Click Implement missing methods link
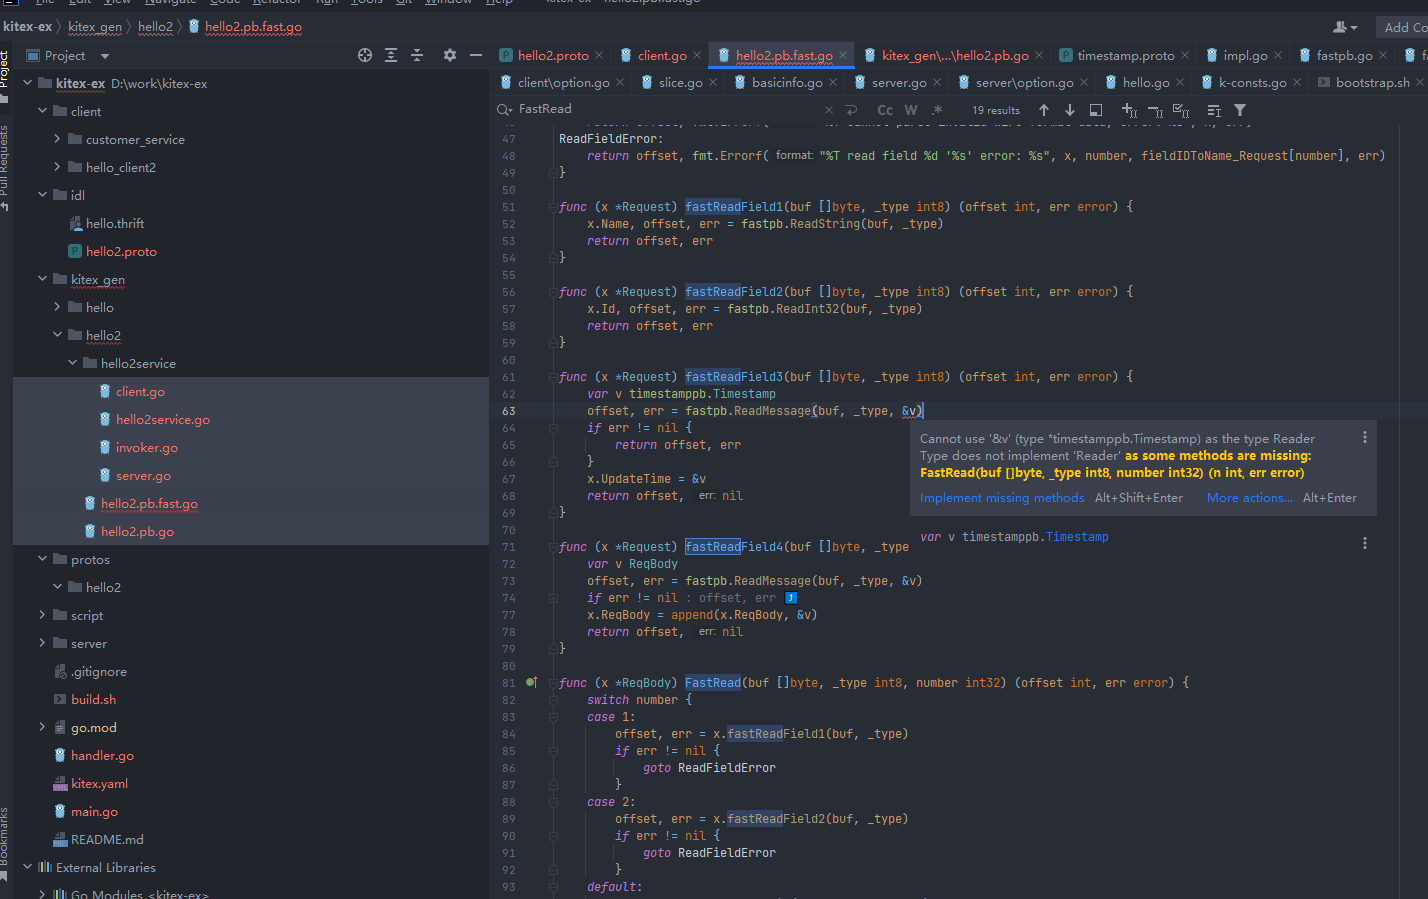 coord(1002,498)
